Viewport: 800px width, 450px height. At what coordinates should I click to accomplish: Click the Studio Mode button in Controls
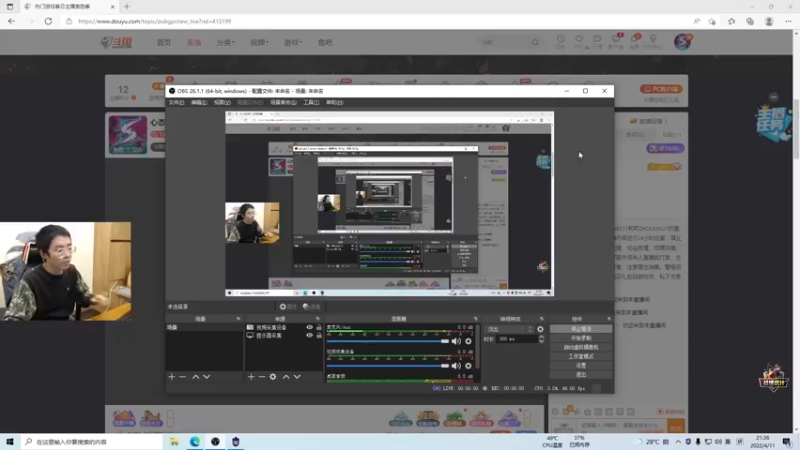tap(581, 357)
